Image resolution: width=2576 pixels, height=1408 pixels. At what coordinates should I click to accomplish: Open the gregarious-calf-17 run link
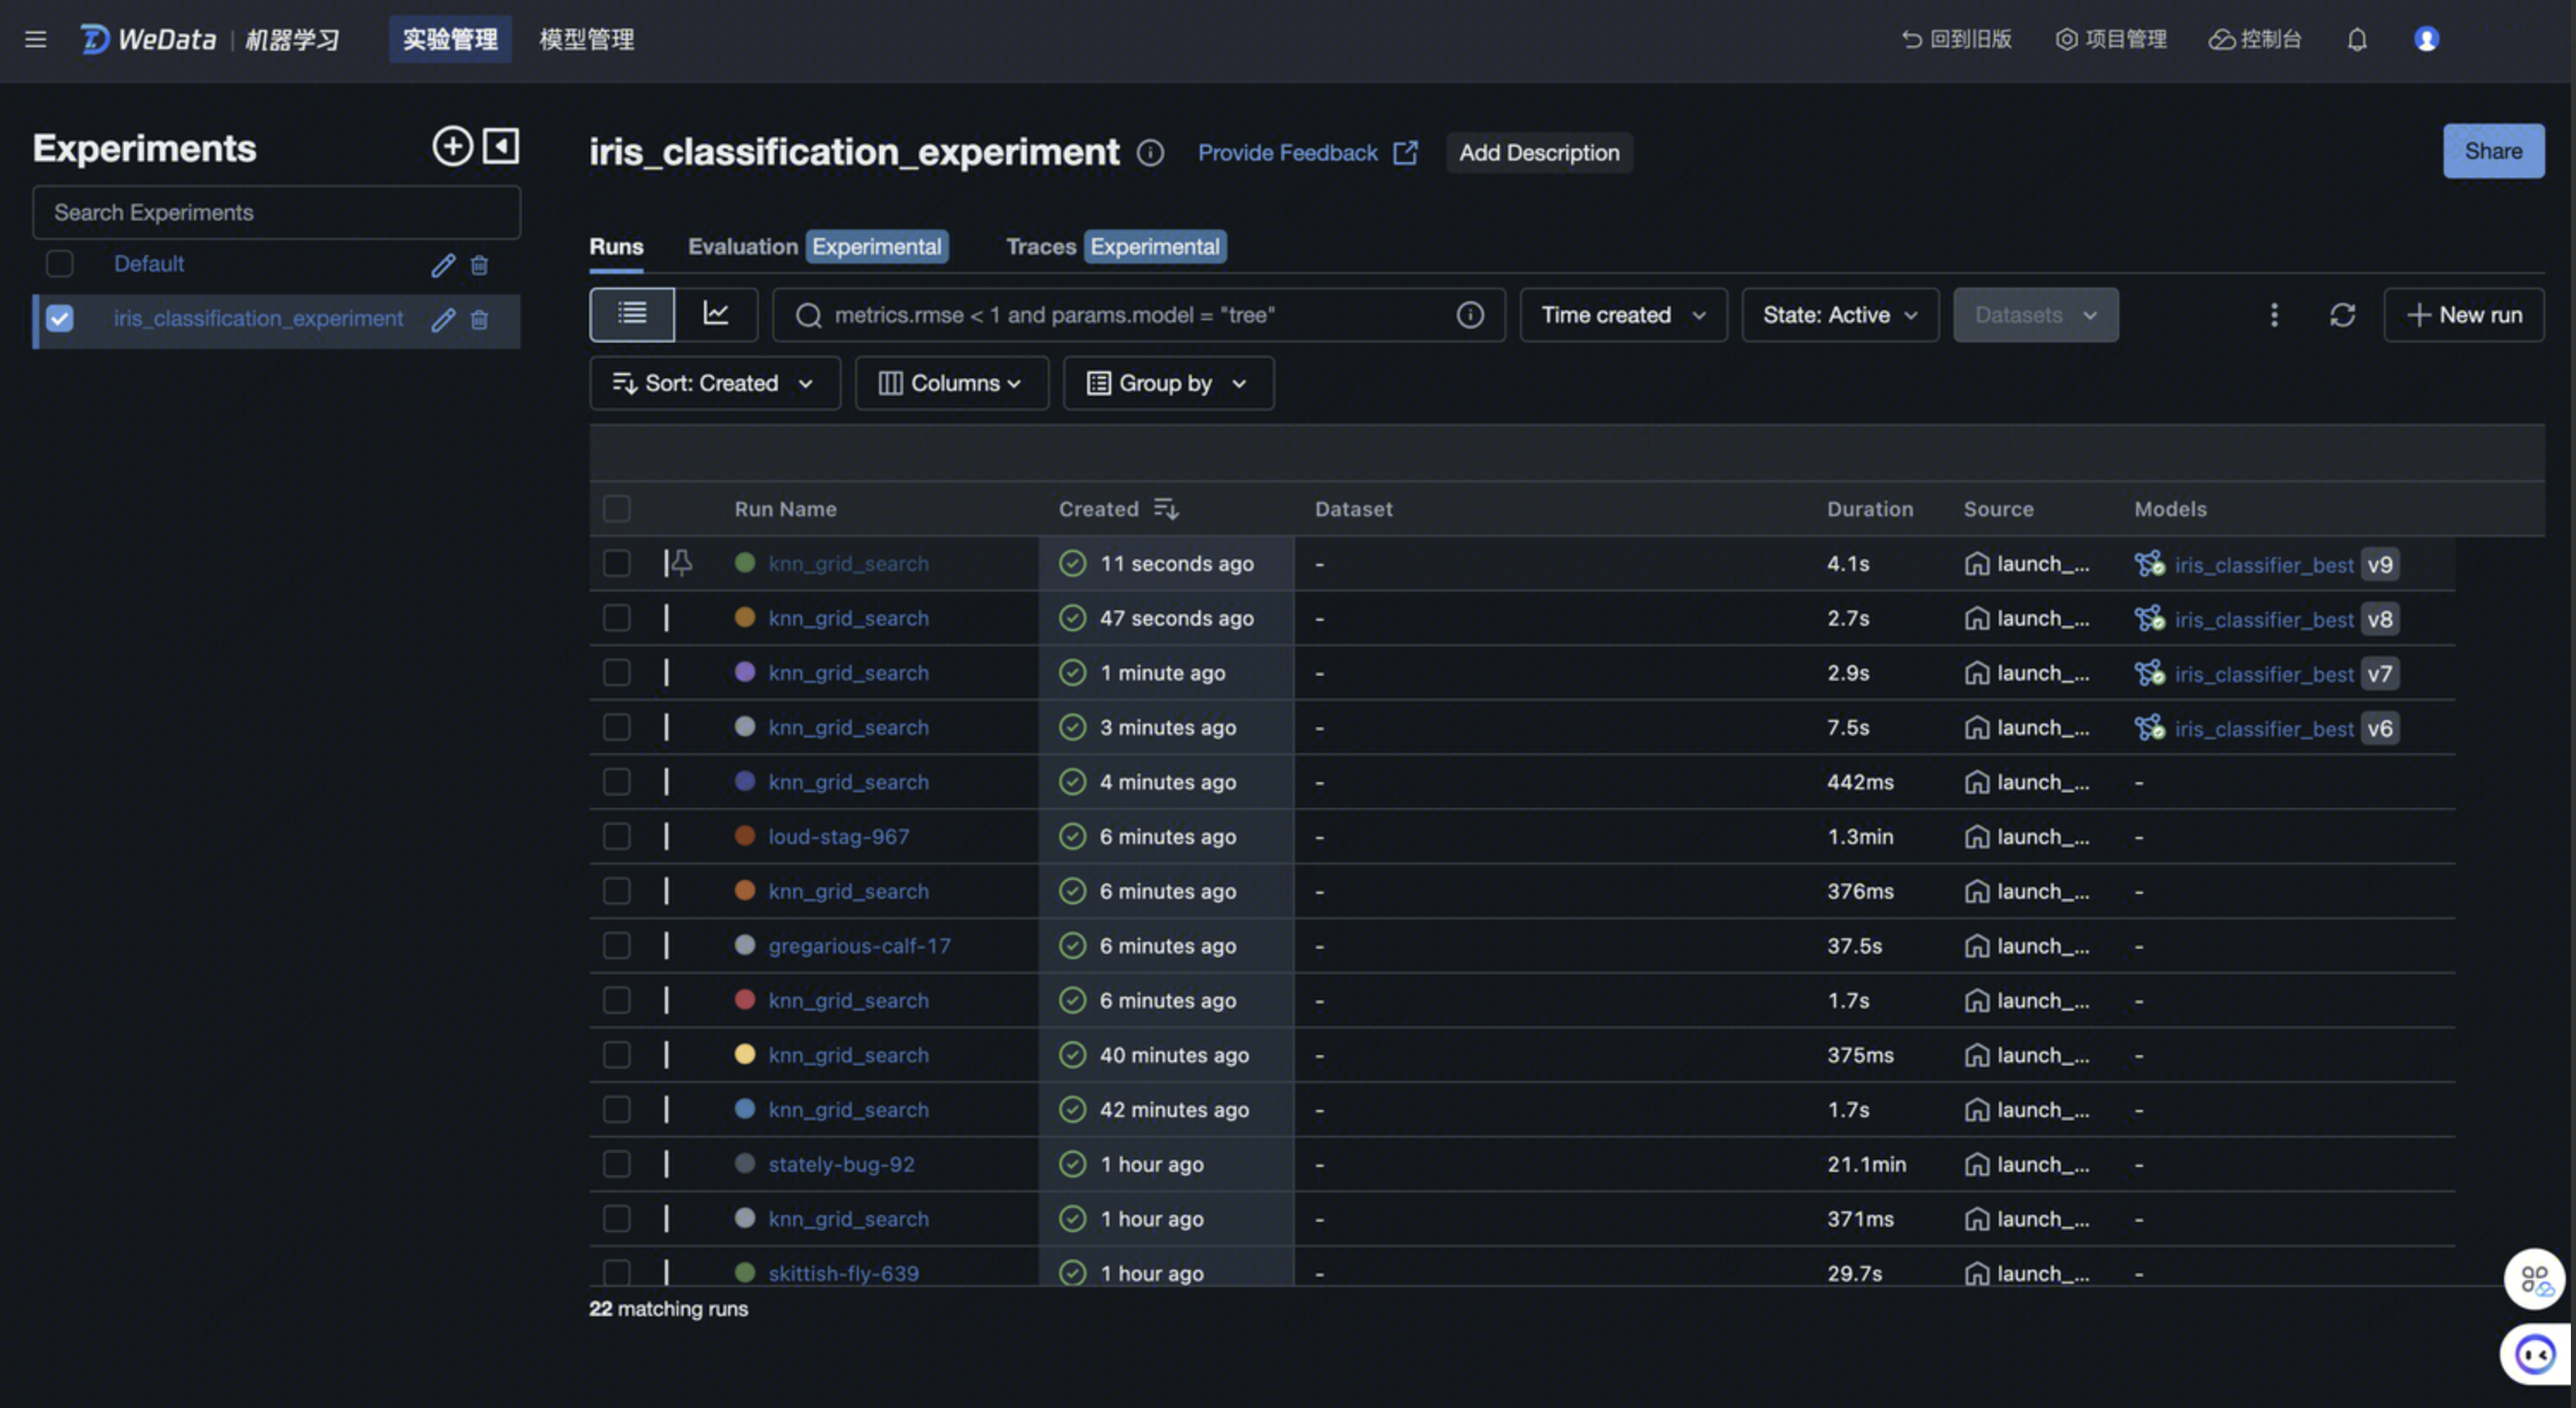pyautogui.click(x=859, y=945)
